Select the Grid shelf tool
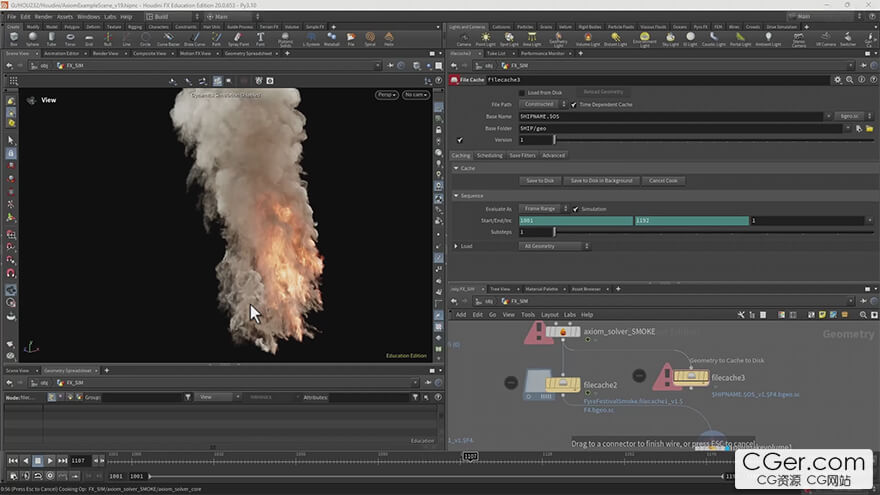The image size is (880, 495). click(89, 39)
